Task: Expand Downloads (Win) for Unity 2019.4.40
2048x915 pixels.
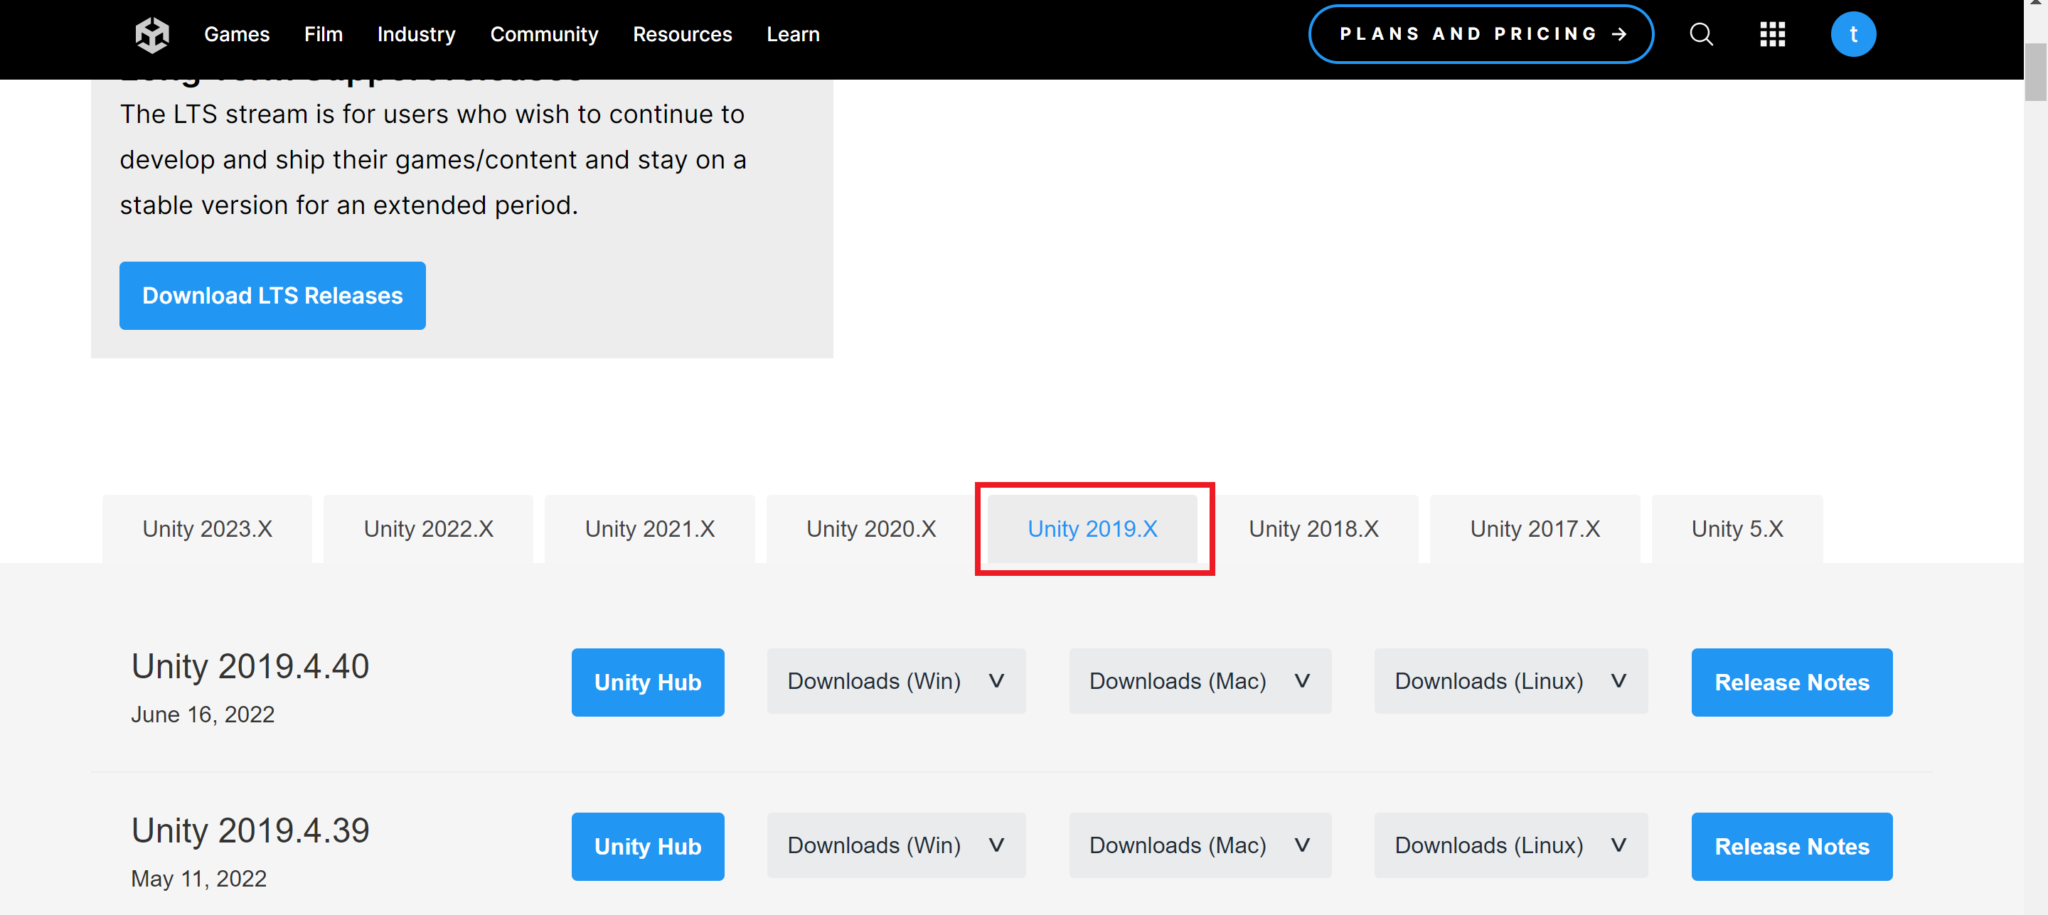Action: click(896, 682)
